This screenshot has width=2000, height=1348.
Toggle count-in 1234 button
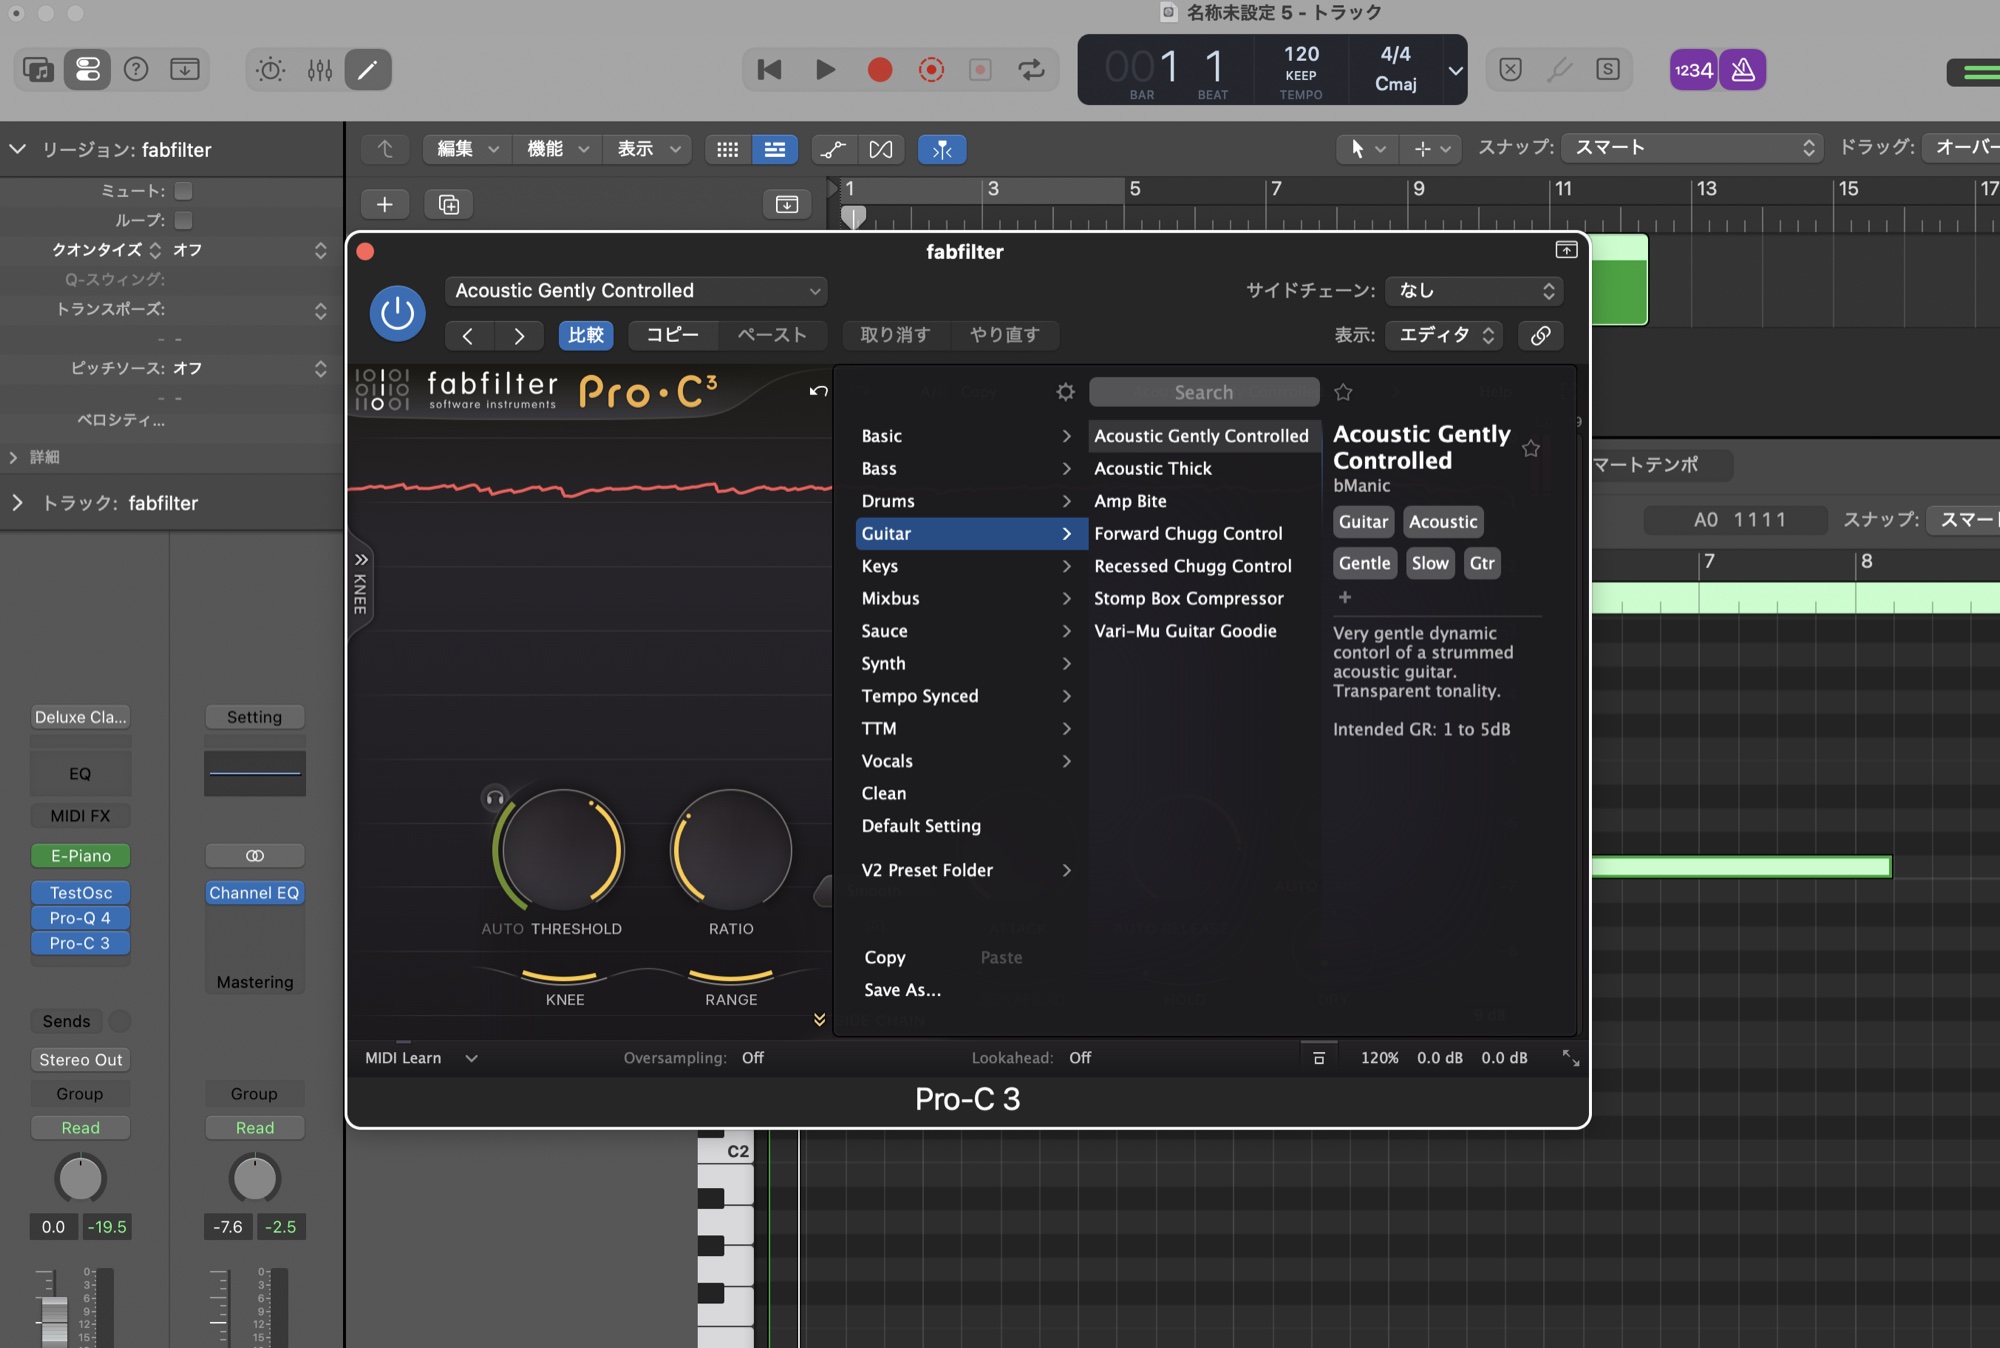[1693, 69]
